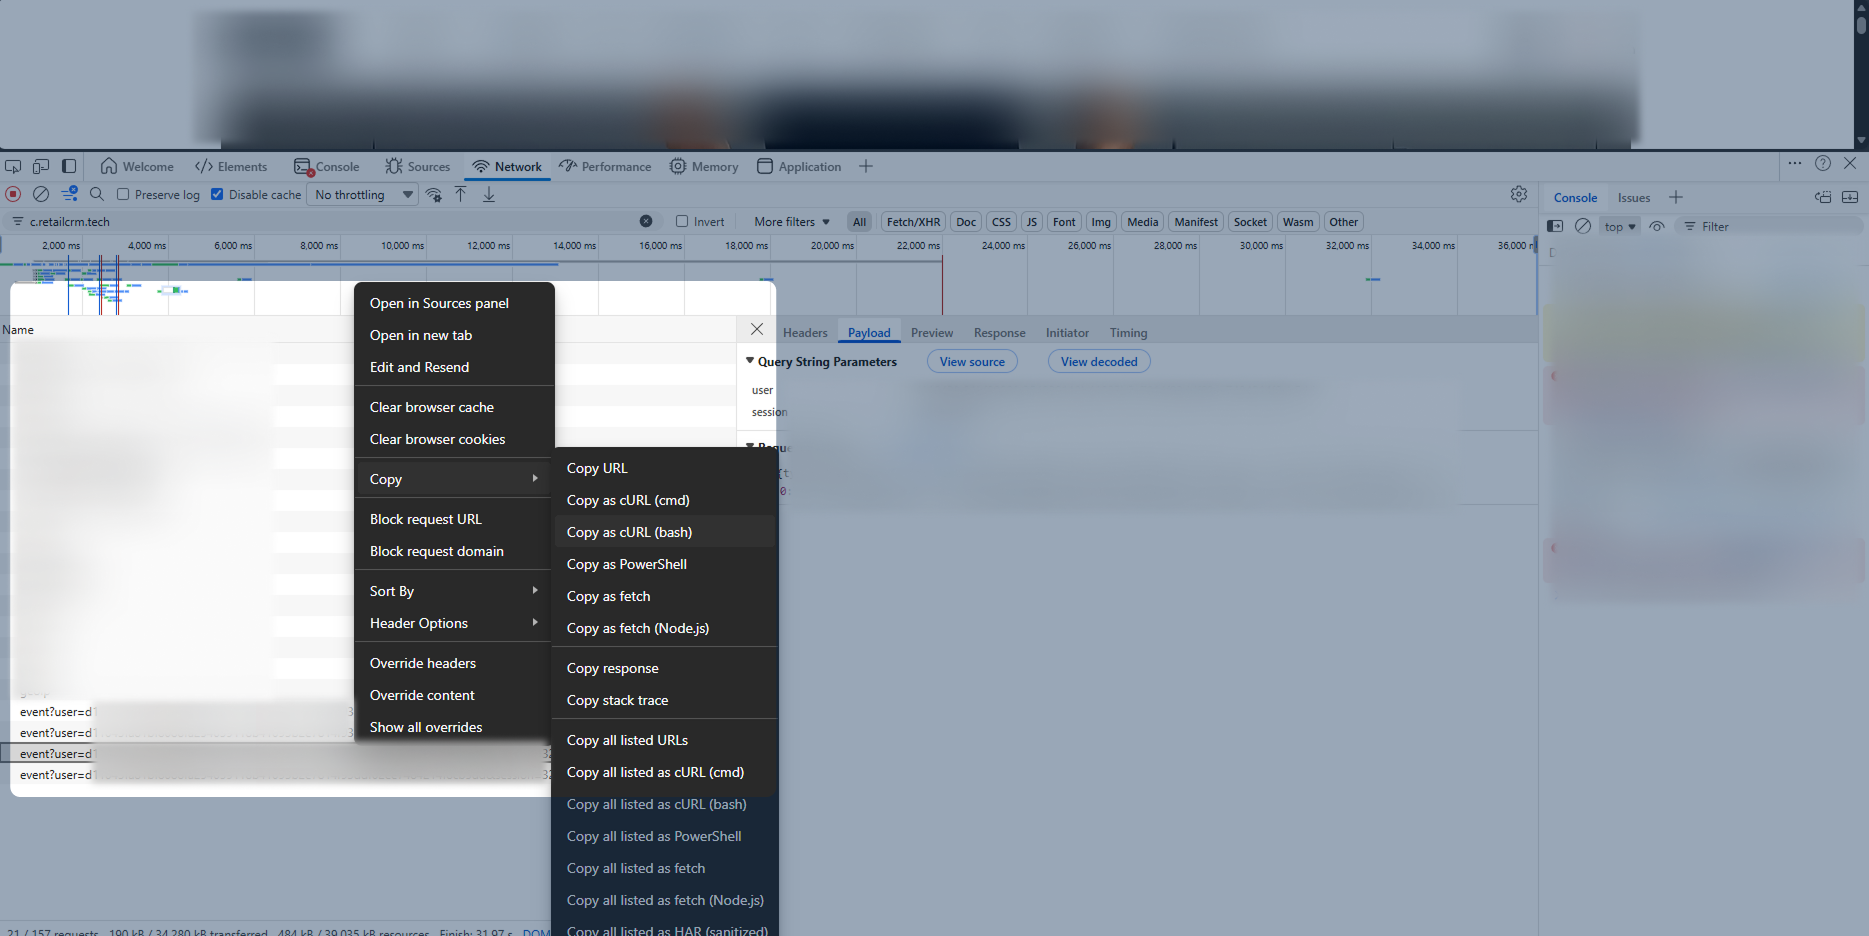Click the export HAR download arrow icon
The image size is (1869, 936).
(489, 194)
